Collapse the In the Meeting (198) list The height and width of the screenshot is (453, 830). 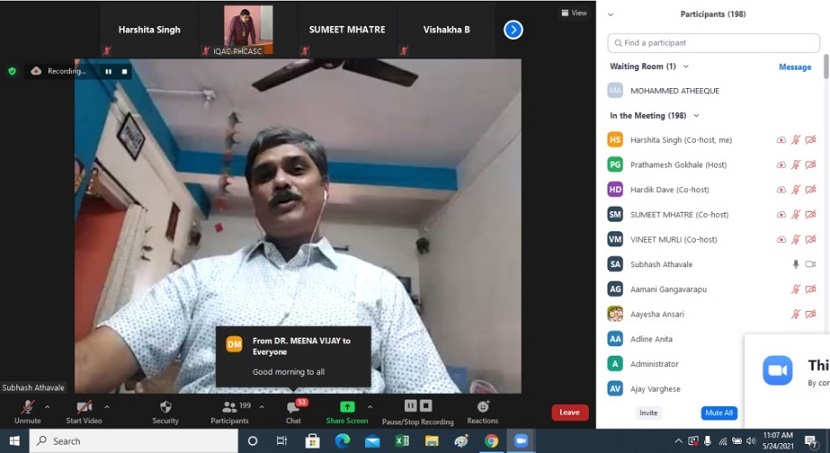pyautogui.click(x=696, y=116)
